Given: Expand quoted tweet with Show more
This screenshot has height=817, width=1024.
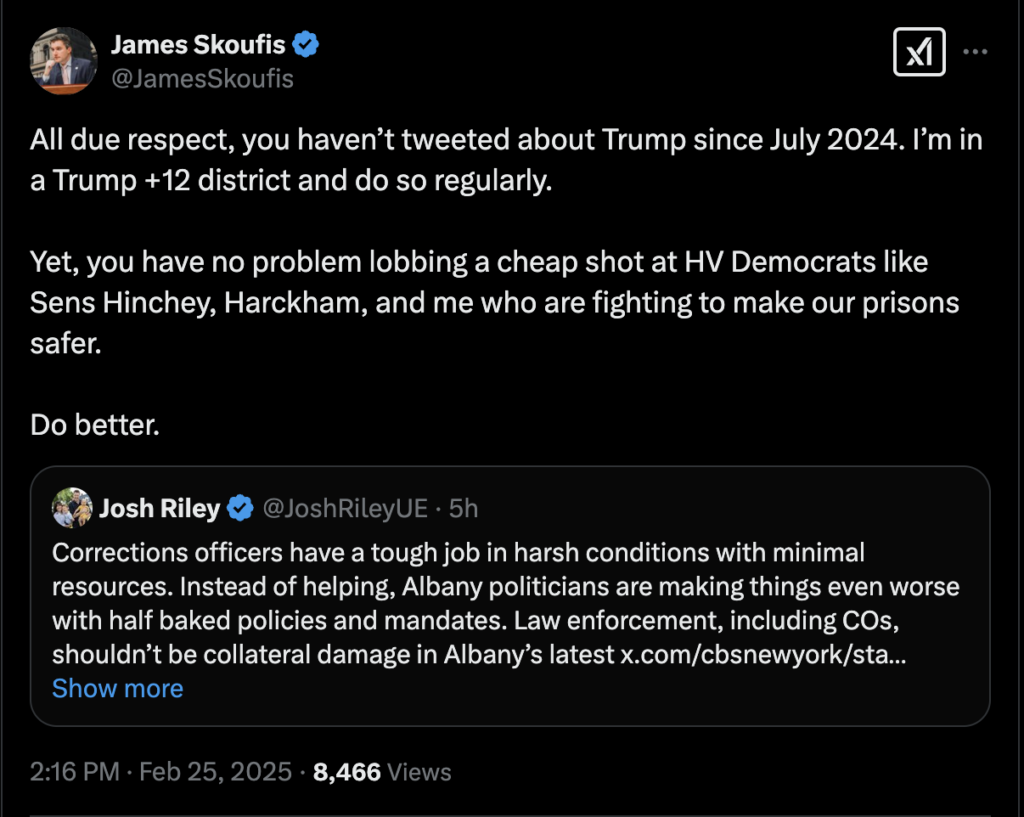Looking at the screenshot, I should [117, 688].
